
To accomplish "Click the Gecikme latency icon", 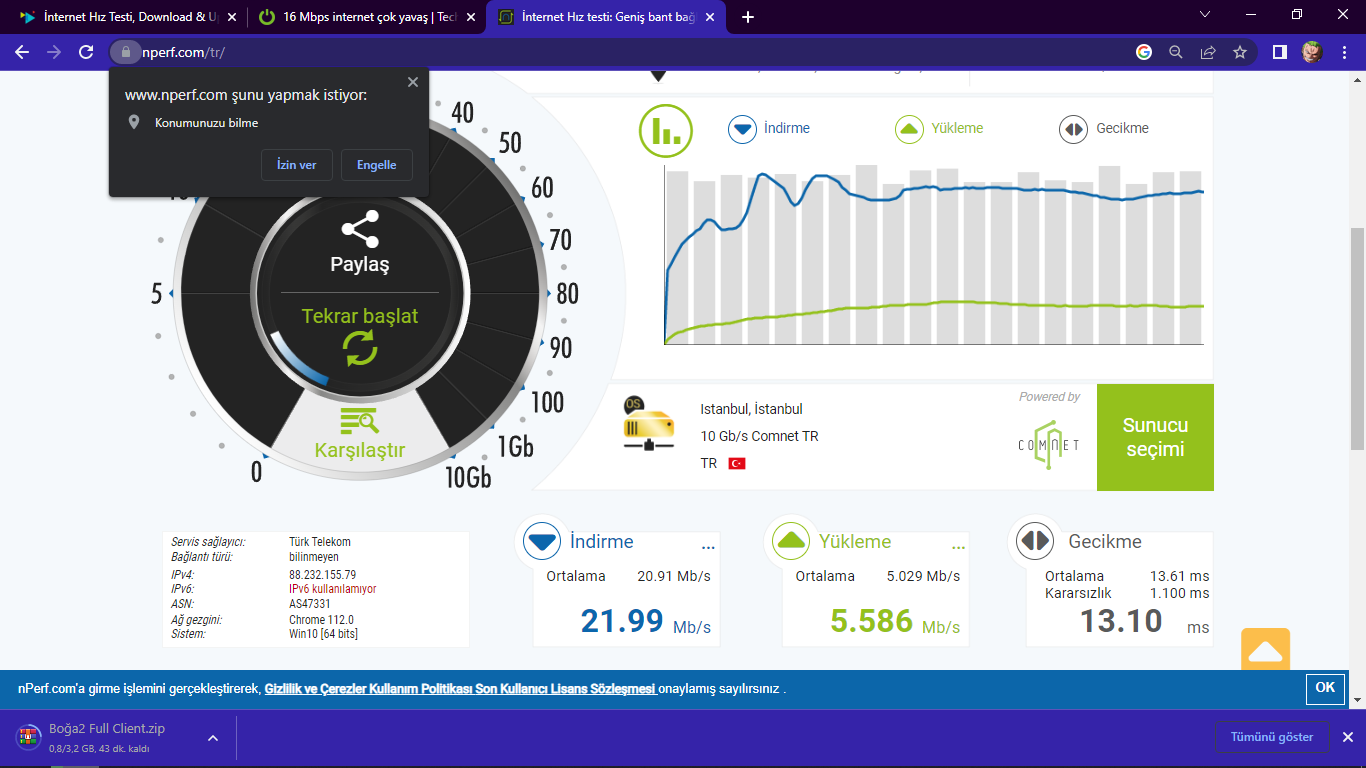I will [x=1035, y=542].
